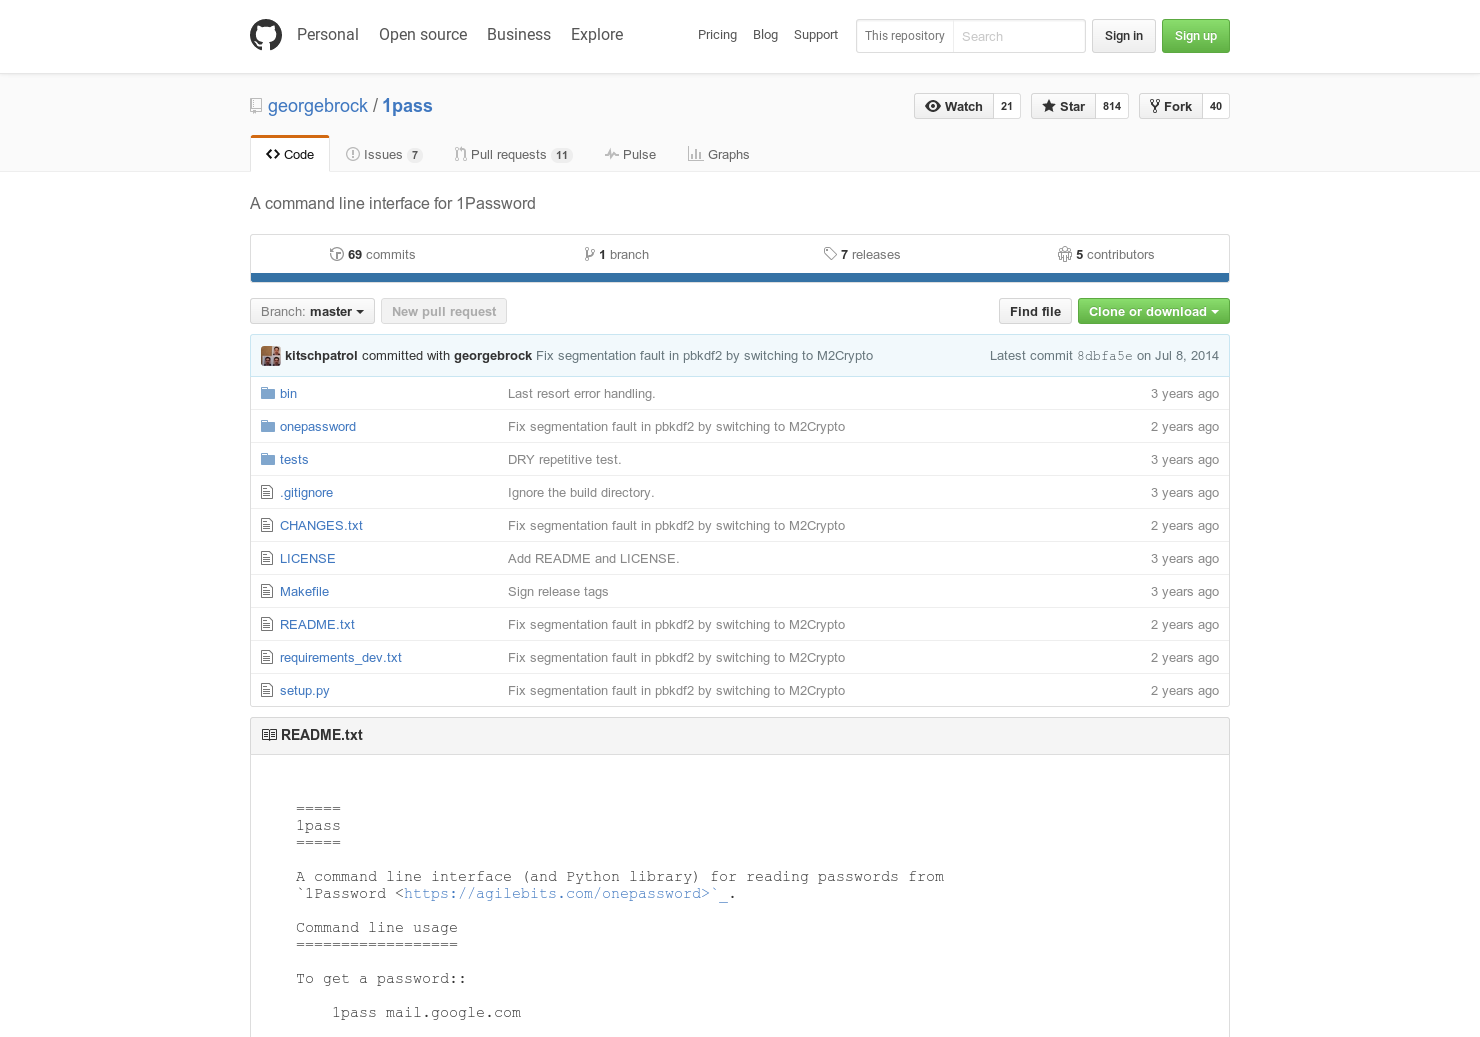Open the forks count 40

(1216, 106)
